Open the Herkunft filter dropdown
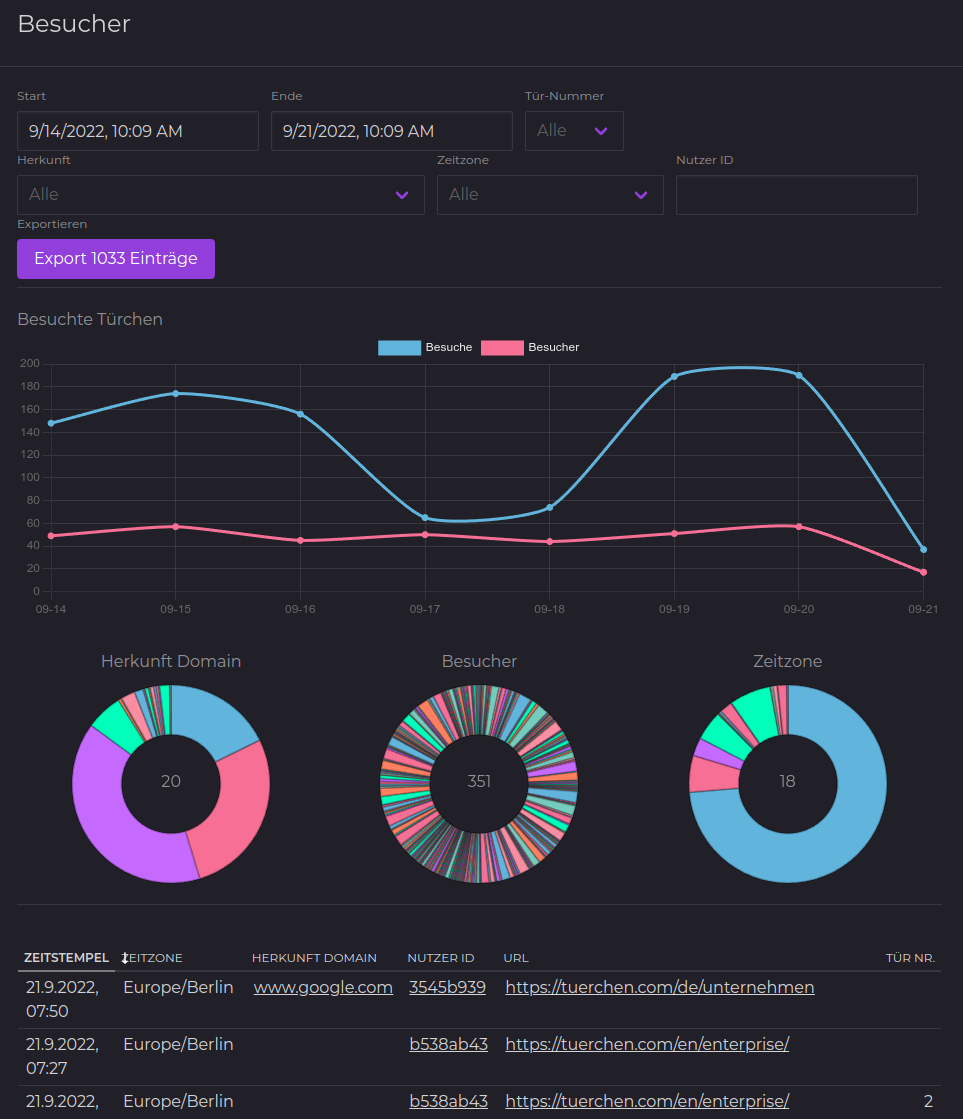 [x=220, y=195]
